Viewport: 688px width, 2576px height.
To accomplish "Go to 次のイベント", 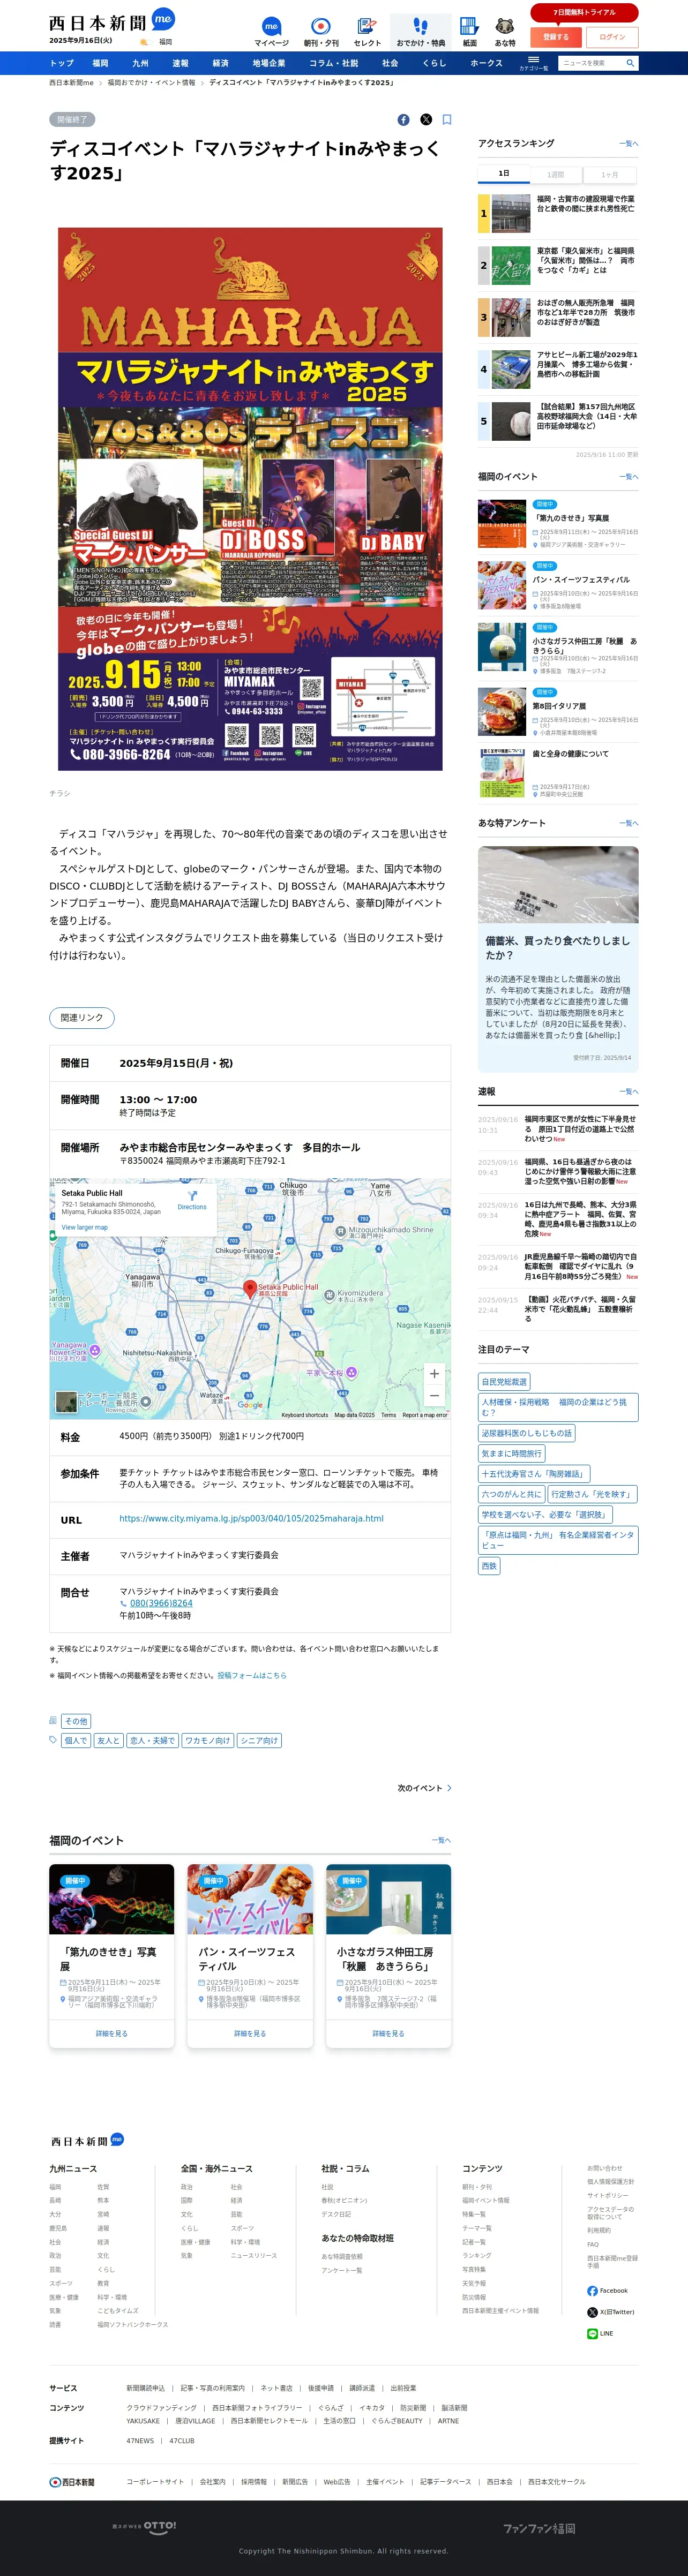I will [x=424, y=1788].
